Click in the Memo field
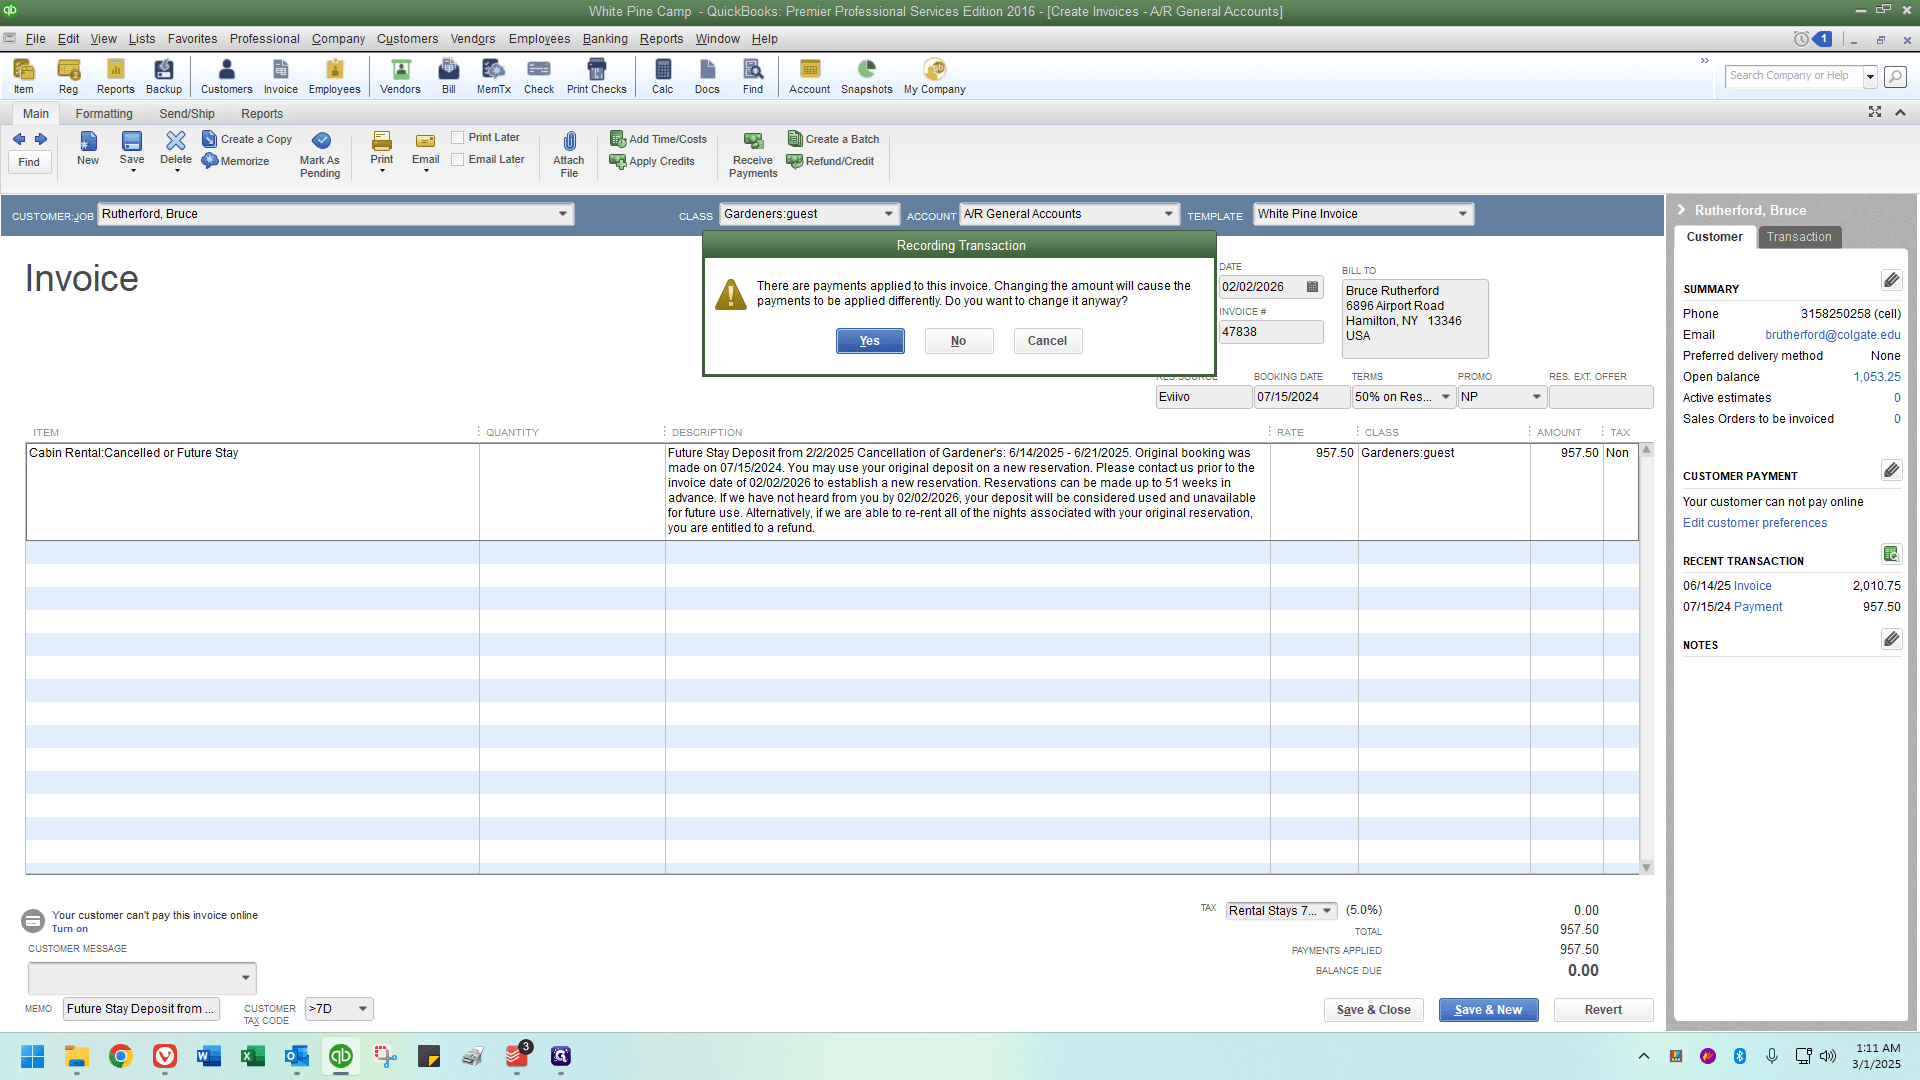The height and width of the screenshot is (1080, 1920). (x=141, y=1009)
